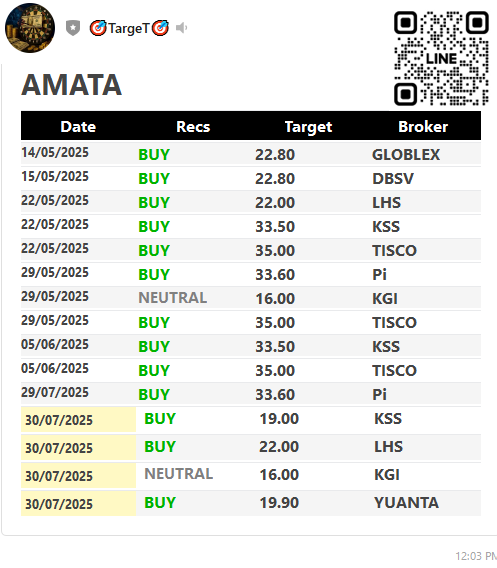497x568 pixels.
Task: Select the Broker column header
Action: click(423, 127)
